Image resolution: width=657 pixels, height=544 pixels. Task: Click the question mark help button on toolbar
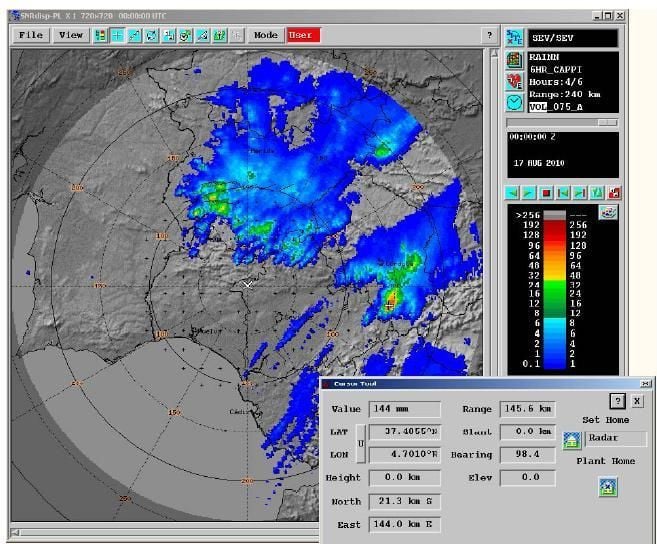pos(490,36)
